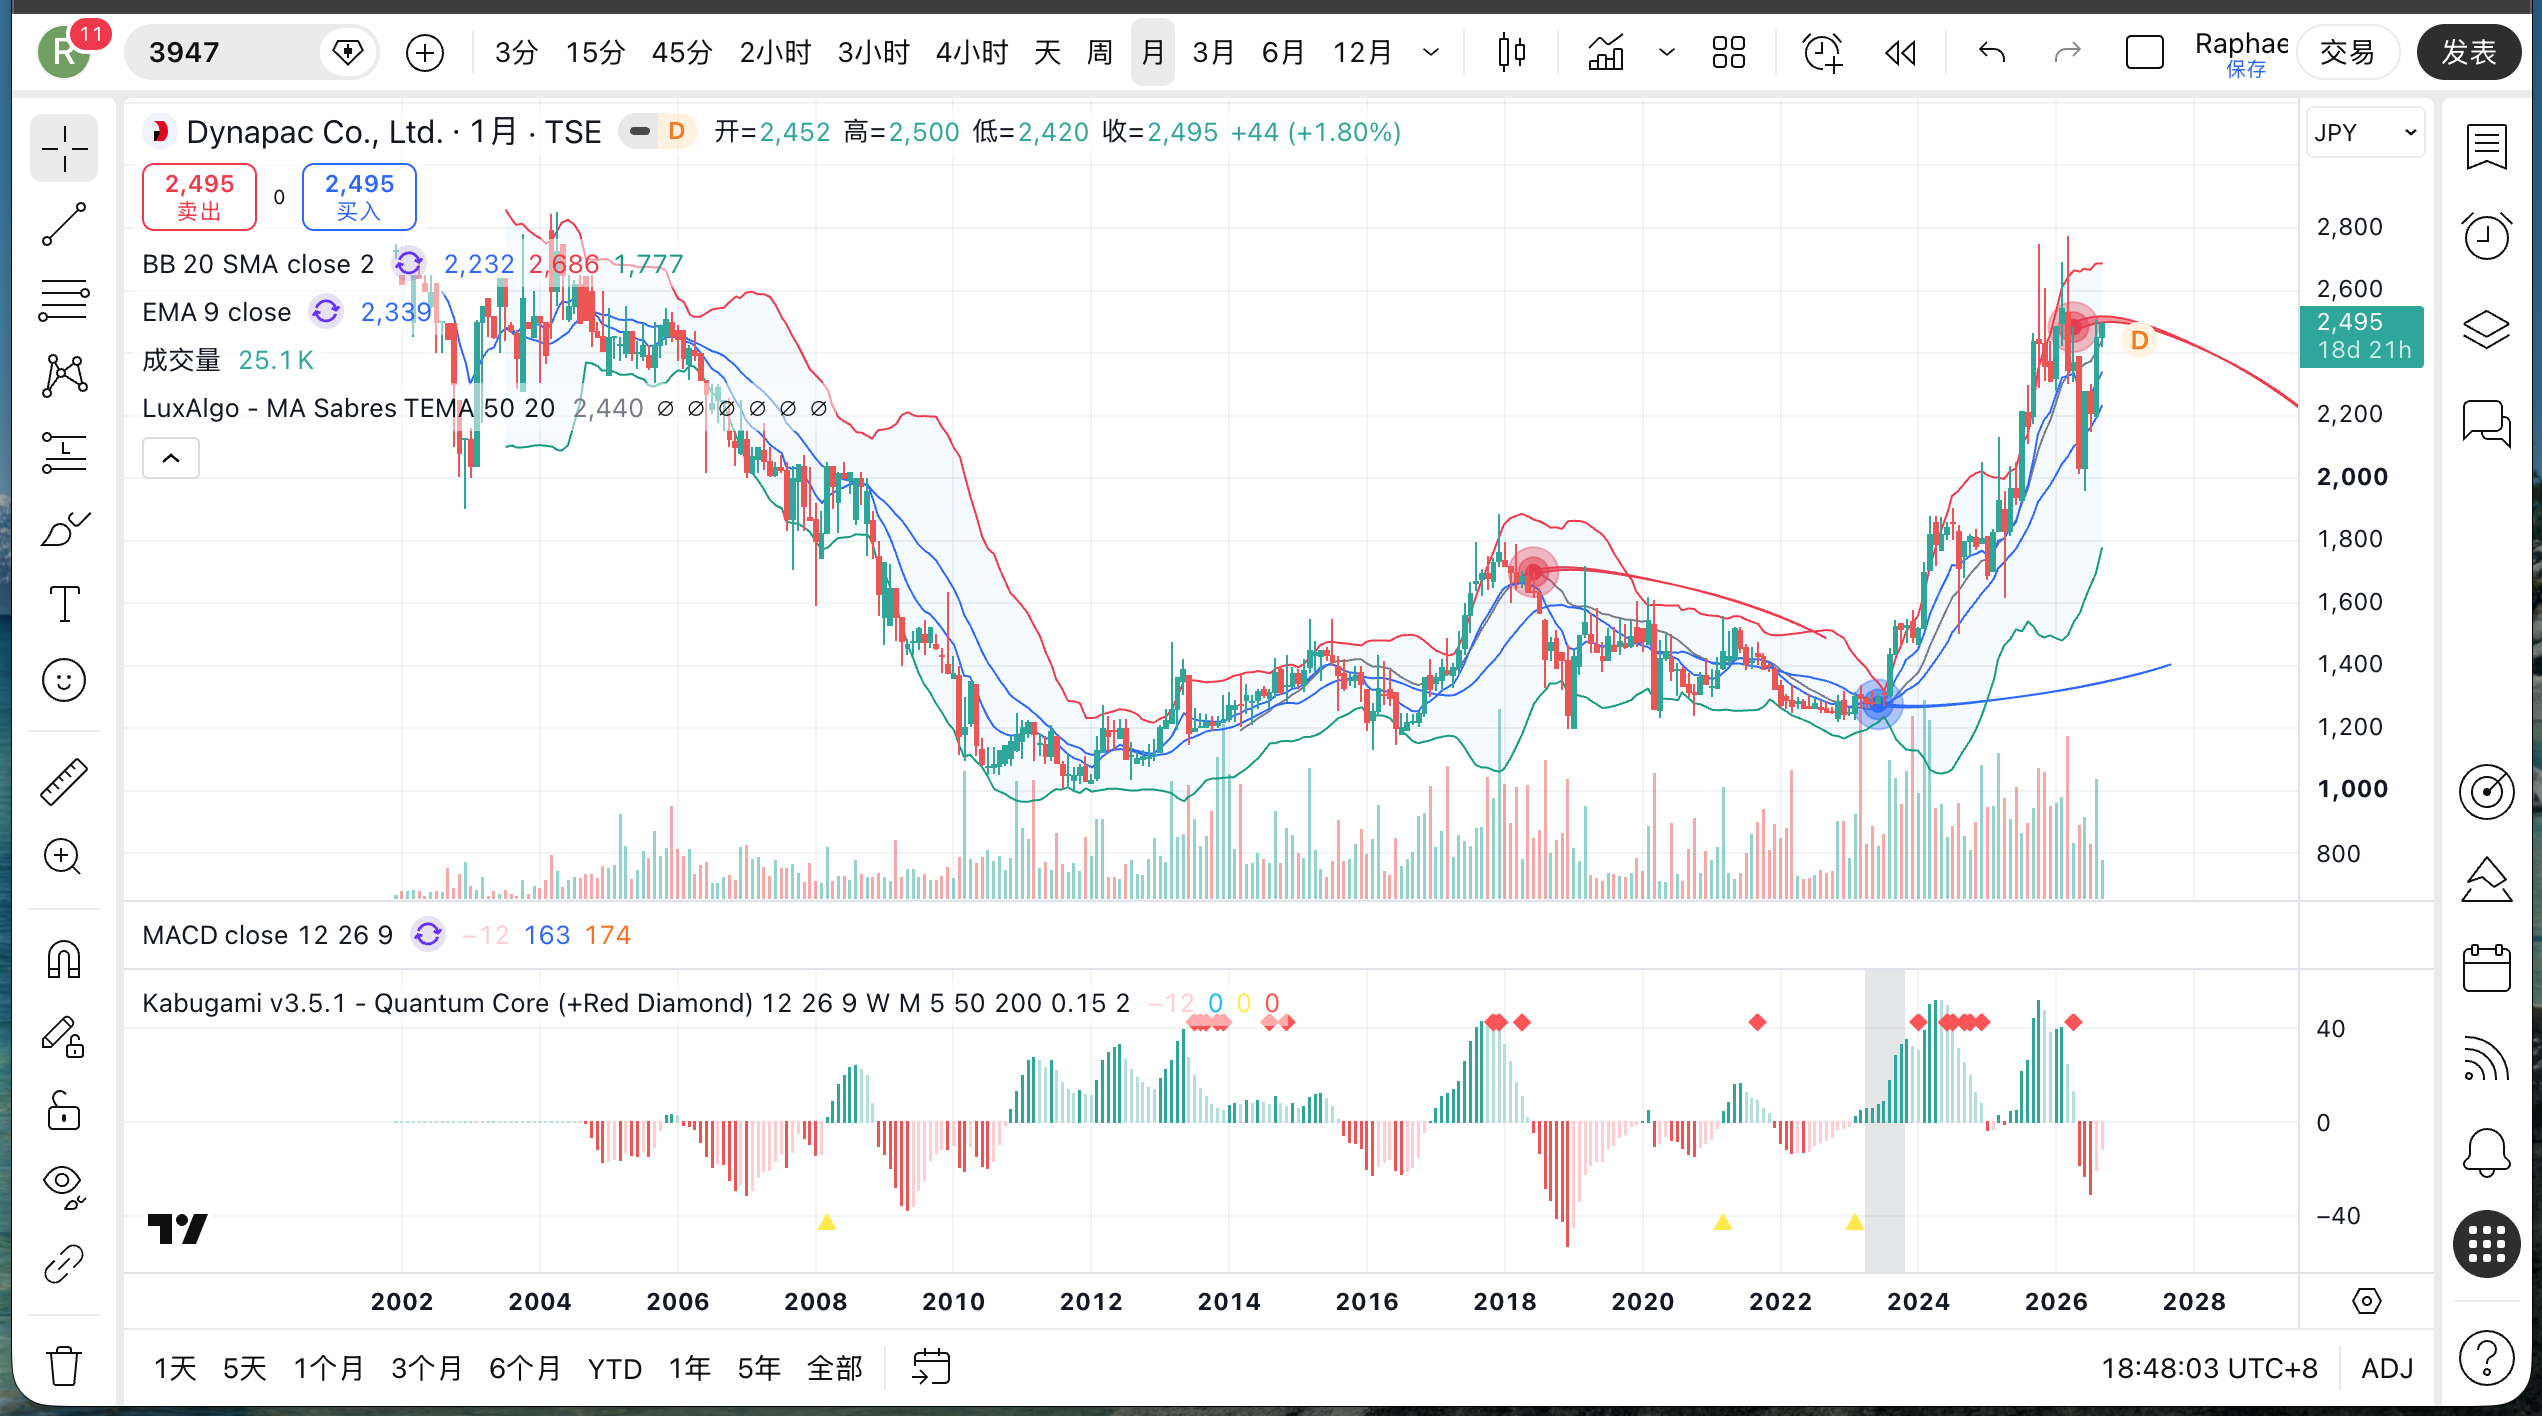Screen dimensions: 2542x1416
Task: Open the apps grid menu
Action: (2486, 1244)
